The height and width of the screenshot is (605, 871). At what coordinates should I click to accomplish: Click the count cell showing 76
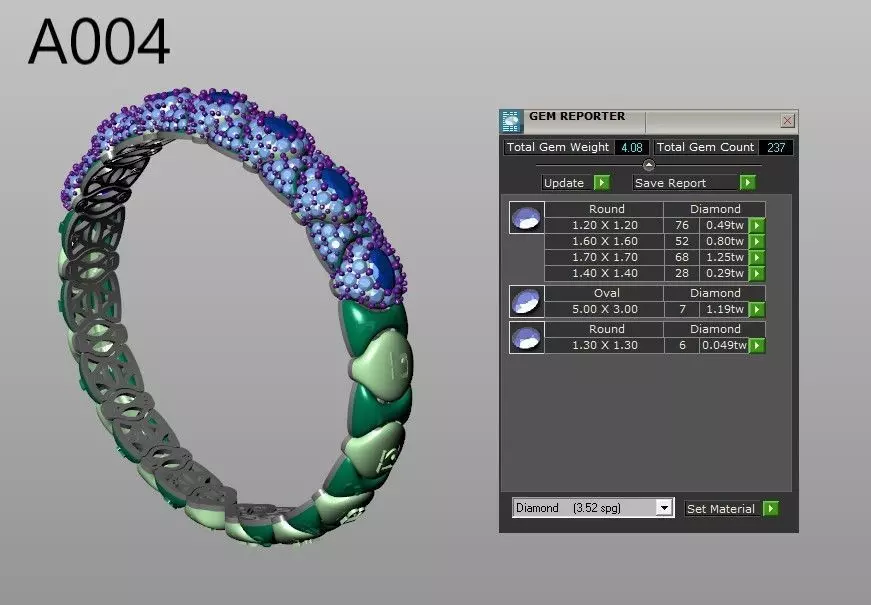point(682,225)
